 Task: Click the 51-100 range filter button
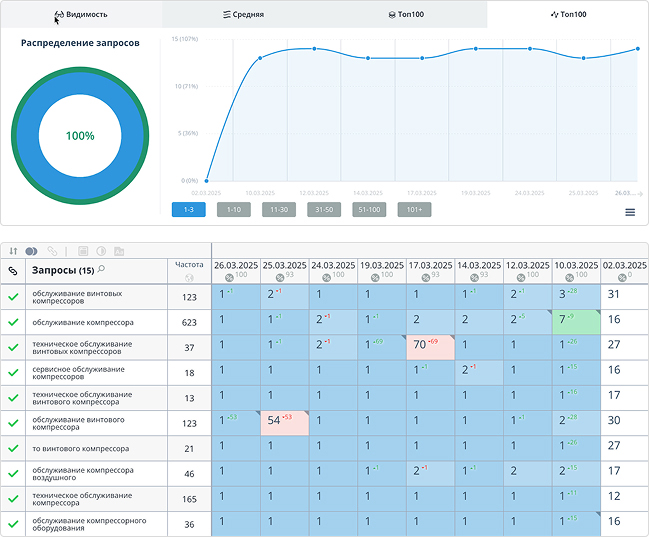tap(368, 210)
